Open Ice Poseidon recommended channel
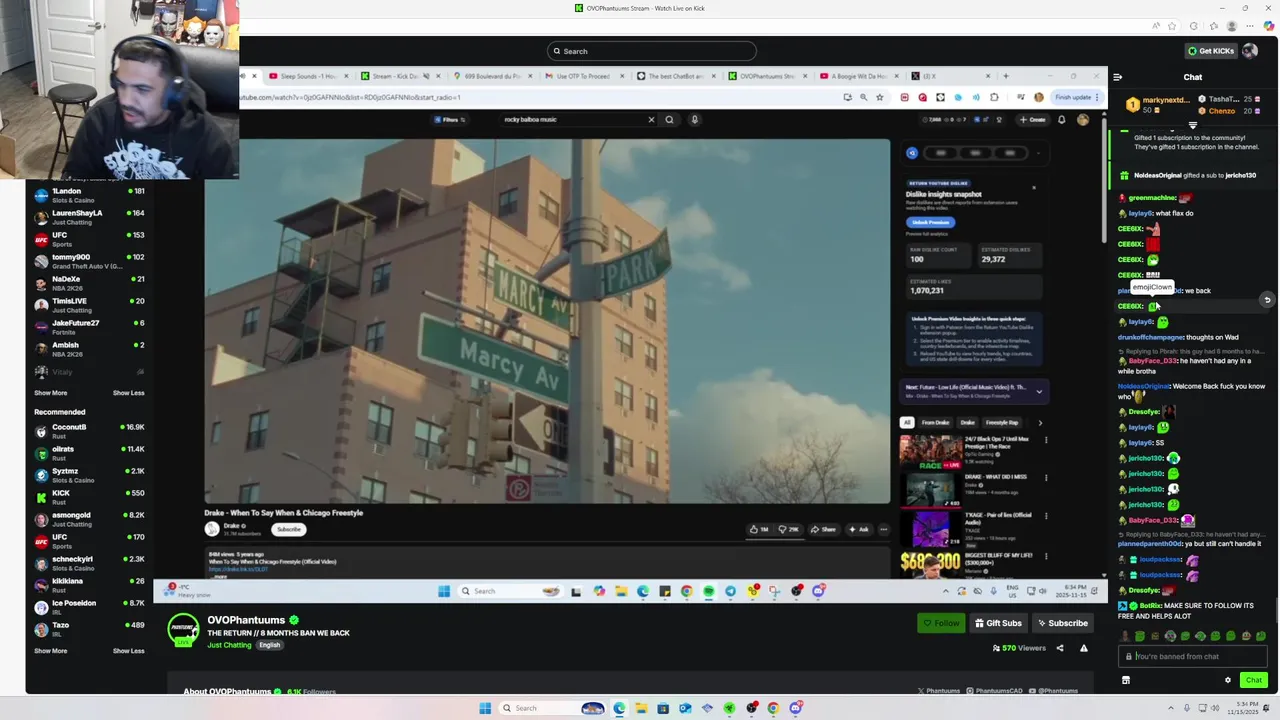The image size is (1280, 720). coord(90,607)
